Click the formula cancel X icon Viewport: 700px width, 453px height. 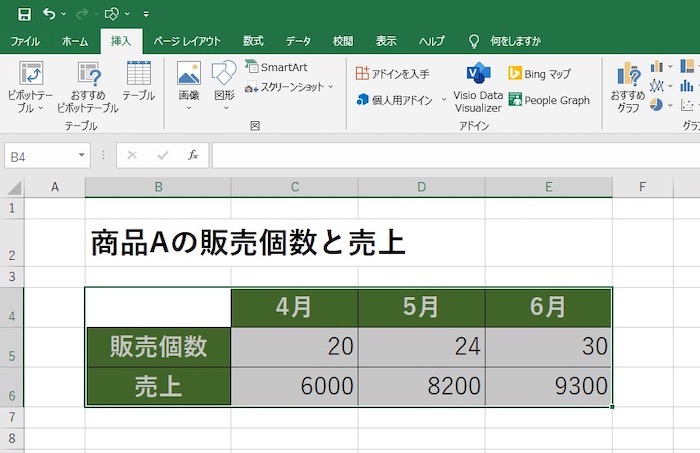132,155
